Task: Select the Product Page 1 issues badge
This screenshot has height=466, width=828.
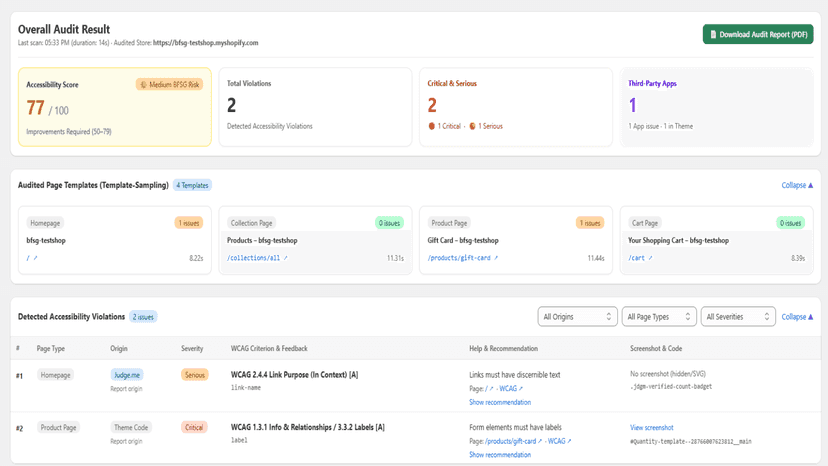Action: pyautogui.click(x=590, y=223)
